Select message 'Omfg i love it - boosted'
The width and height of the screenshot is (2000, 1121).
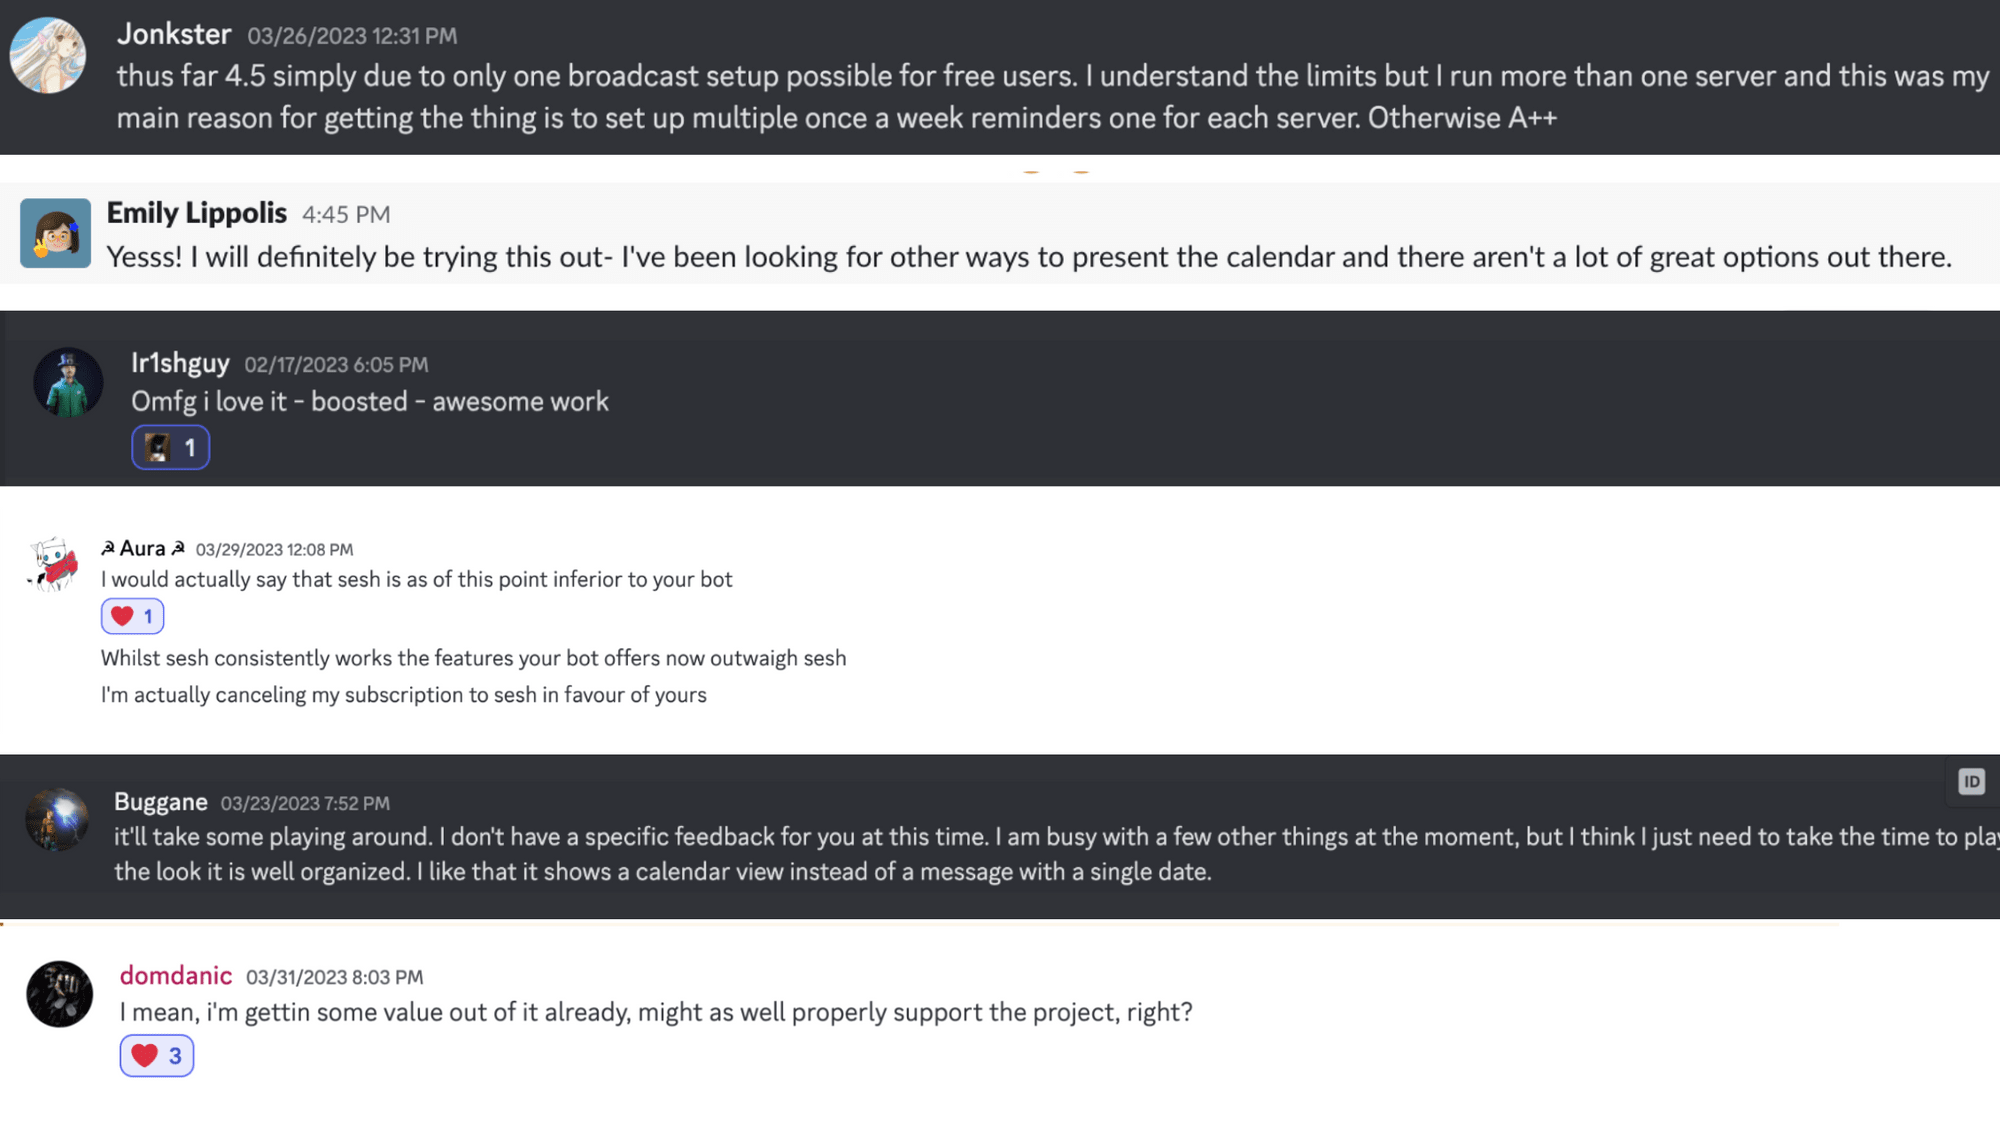click(x=370, y=401)
